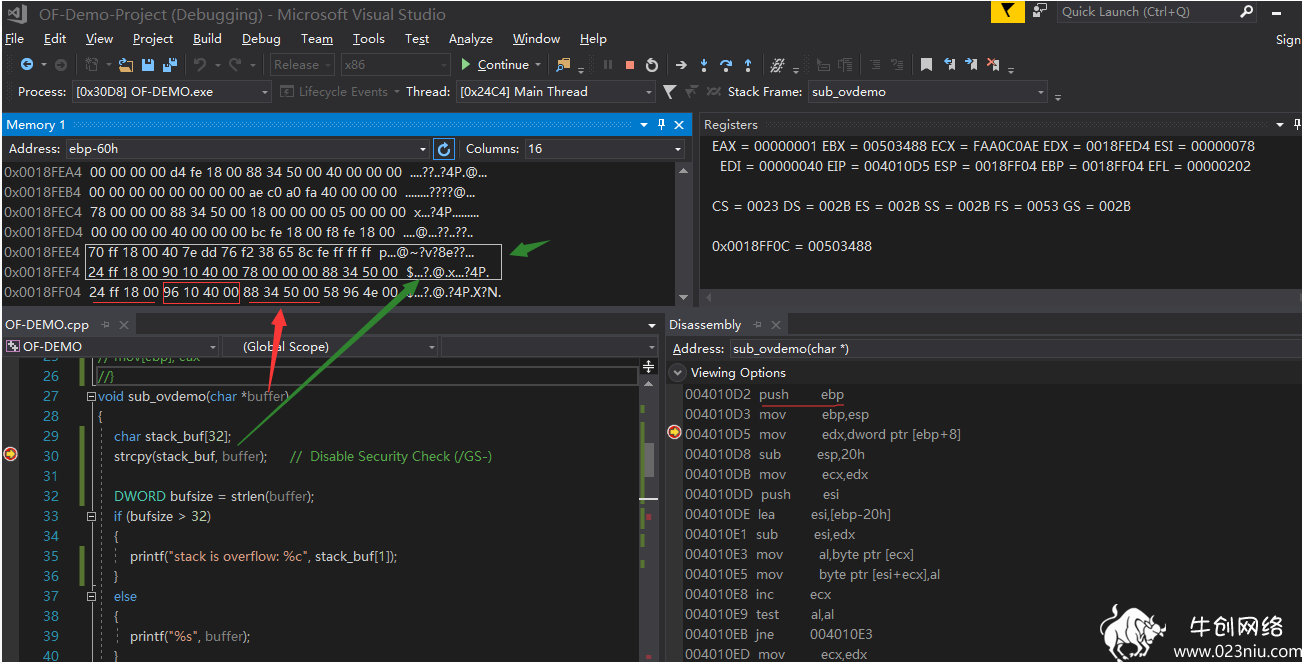Open the Continue button dropdown arrow
Viewport: 1302px width, 663px height.
(x=538, y=65)
